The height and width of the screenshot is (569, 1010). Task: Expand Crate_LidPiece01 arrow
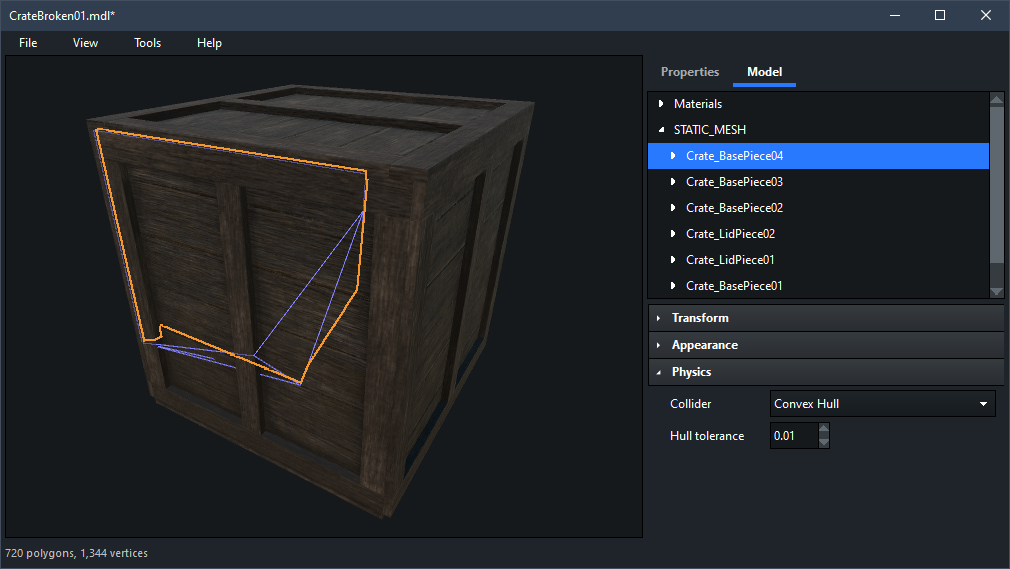[673, 260]
